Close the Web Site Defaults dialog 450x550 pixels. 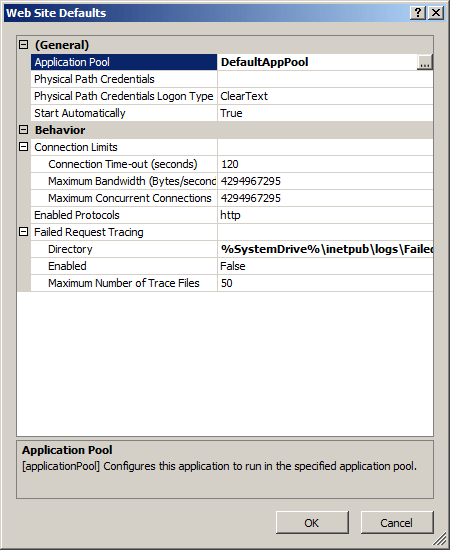click(436, 13)
